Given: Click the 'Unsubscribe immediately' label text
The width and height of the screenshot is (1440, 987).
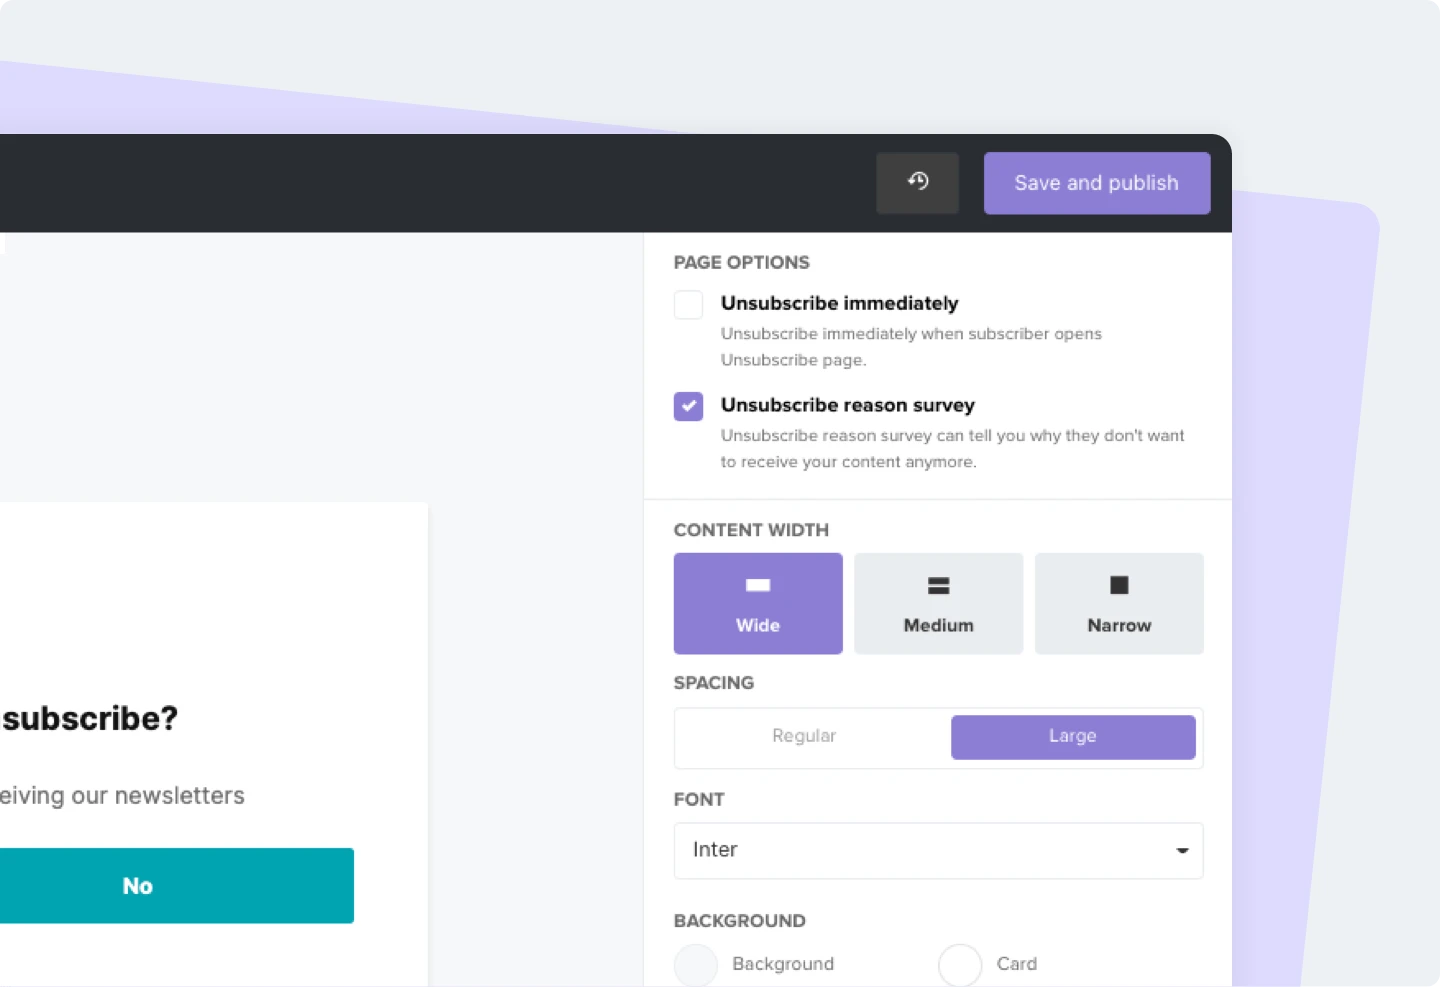Looking at the screenshot, I should (x=839, y=303).
